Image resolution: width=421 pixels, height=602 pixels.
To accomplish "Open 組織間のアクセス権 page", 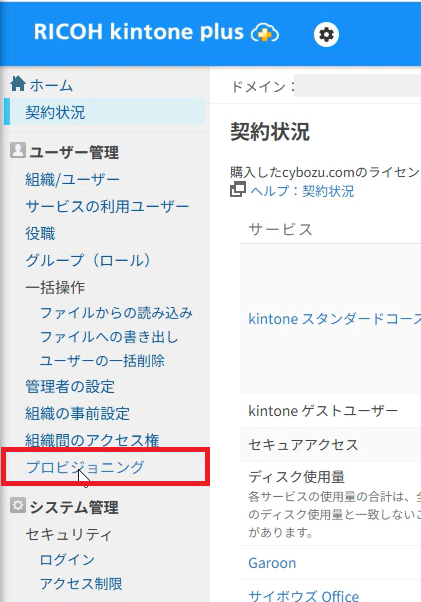I will tap(92, 440).
